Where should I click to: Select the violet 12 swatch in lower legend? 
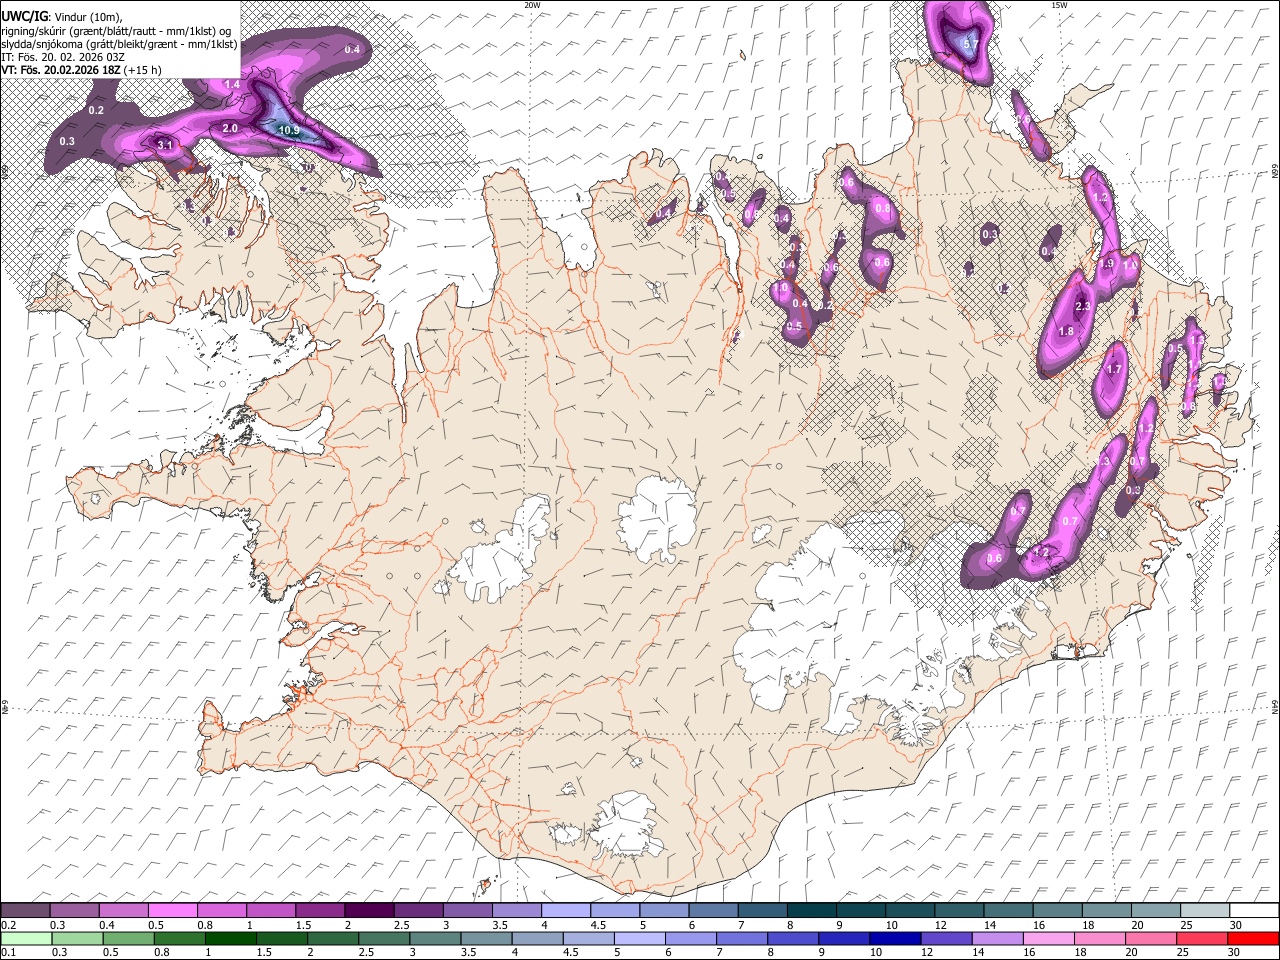tap(947, 938)
